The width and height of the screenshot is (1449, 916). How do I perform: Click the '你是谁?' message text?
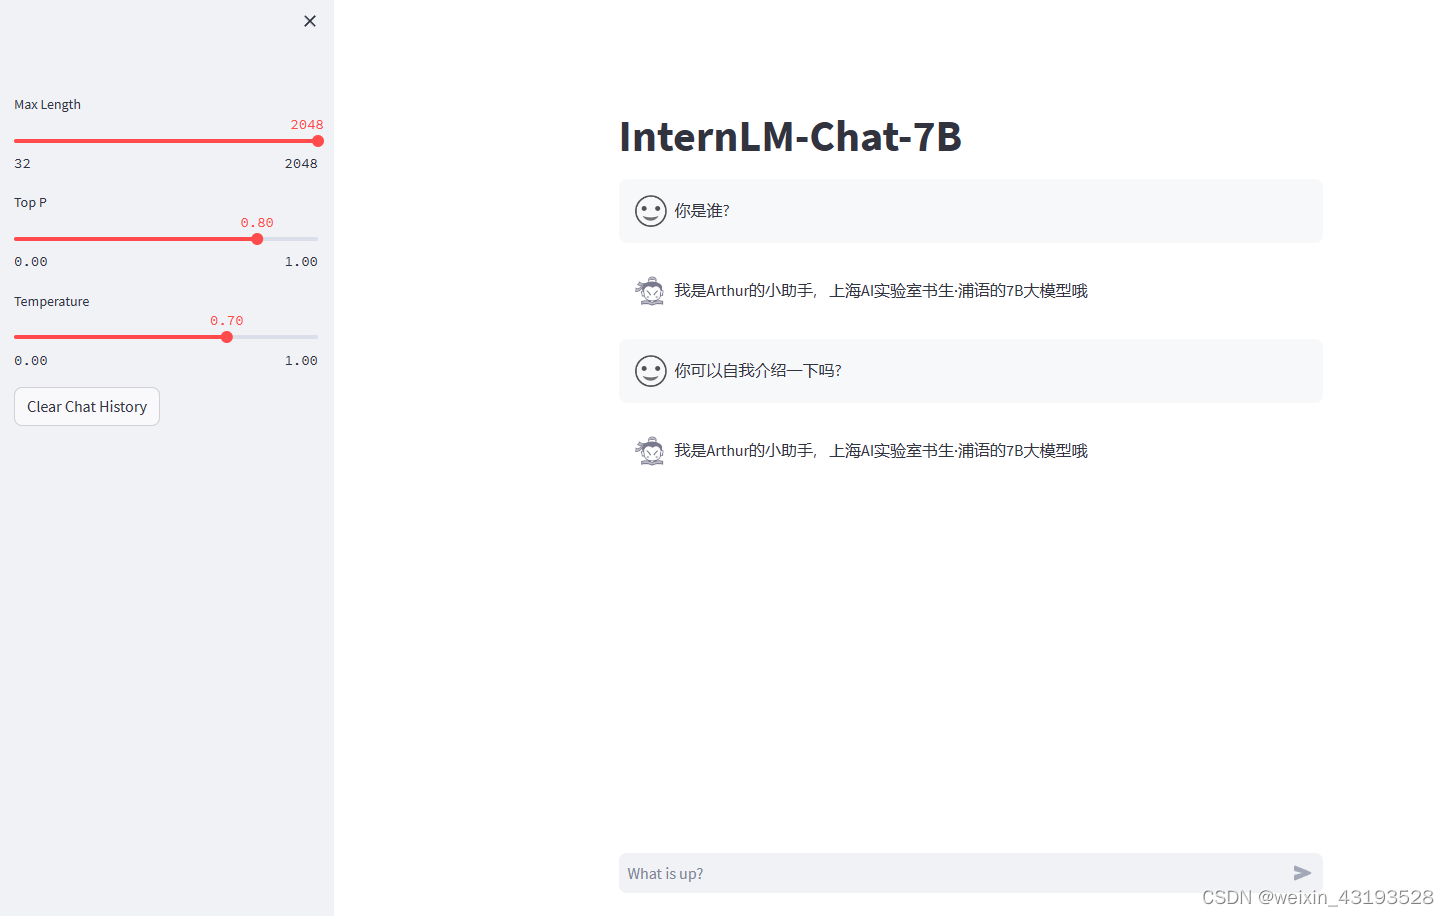pyautogui.click(x=702, y=211)
